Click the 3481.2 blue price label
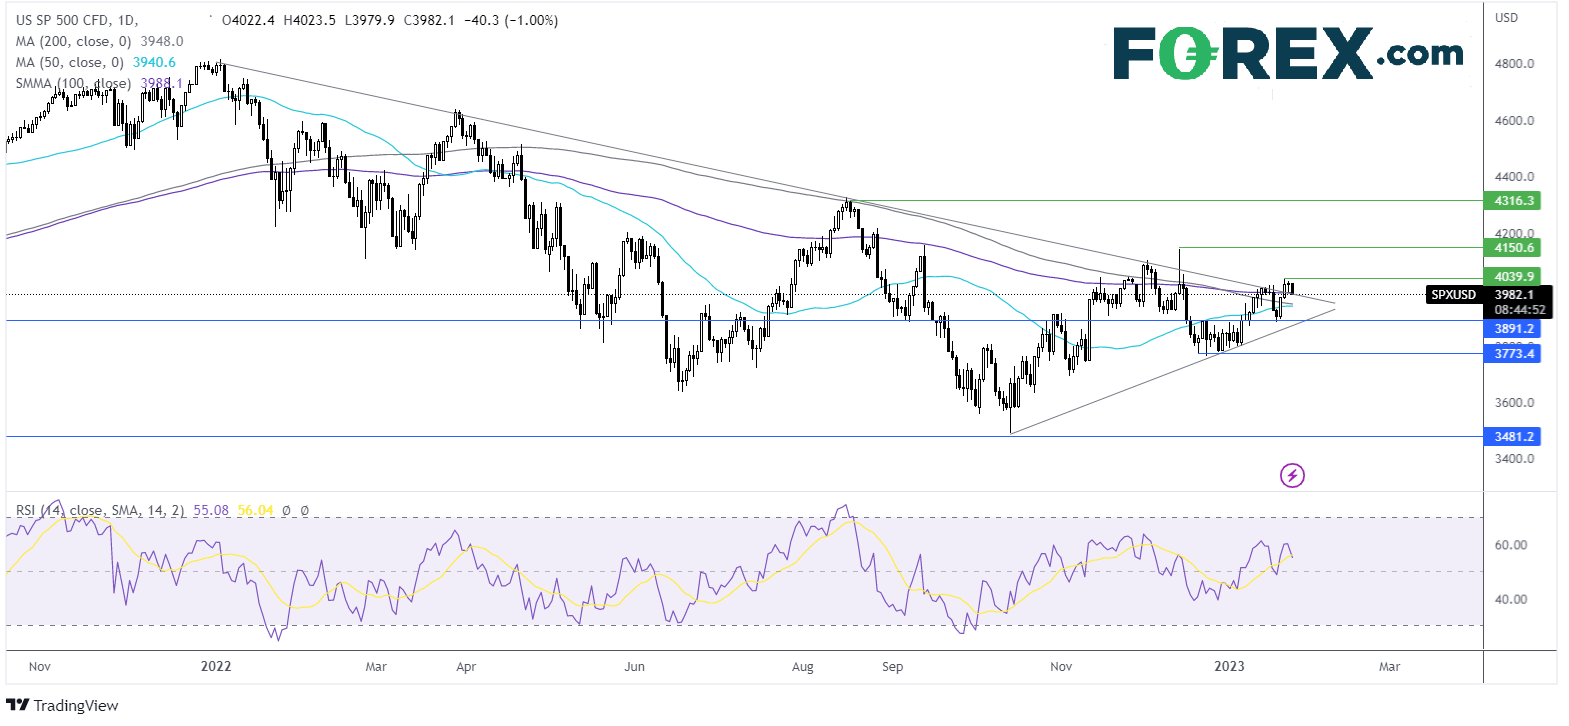The height and width of the screenshot is (726, 1569). pyautogui.click(x=1514, y=437)
